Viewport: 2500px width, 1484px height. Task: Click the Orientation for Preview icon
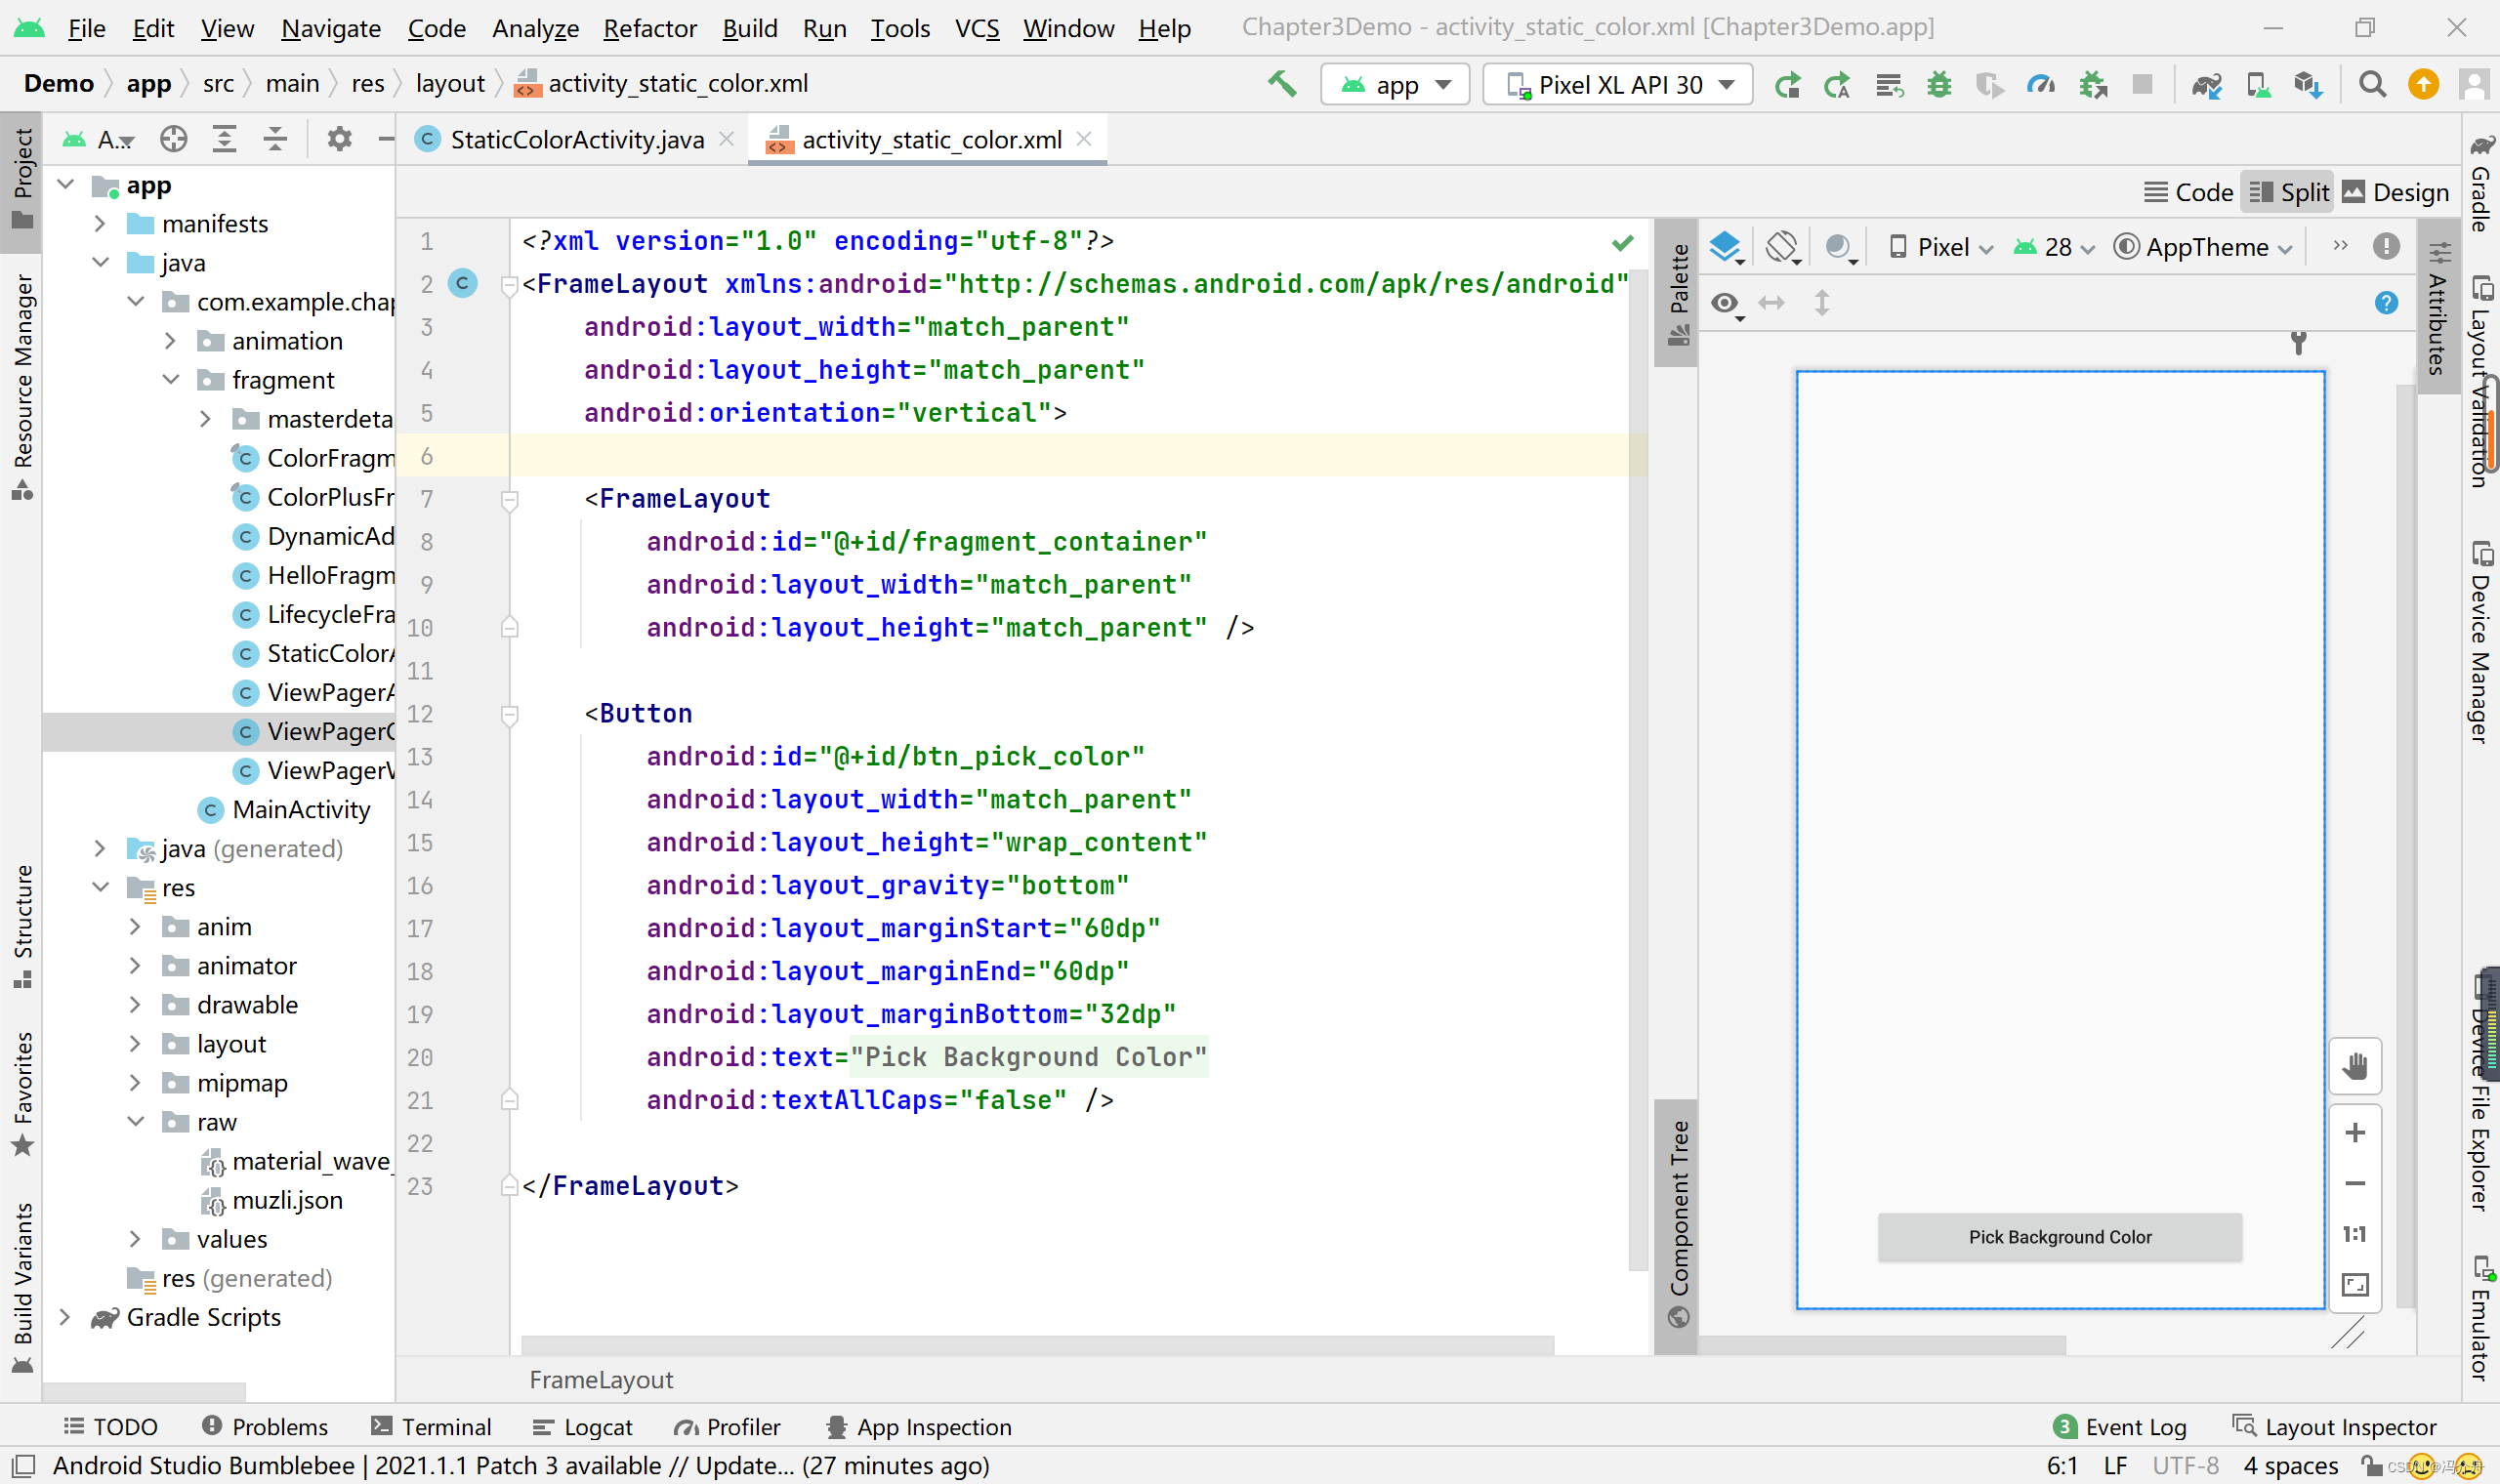point(1783,246)
